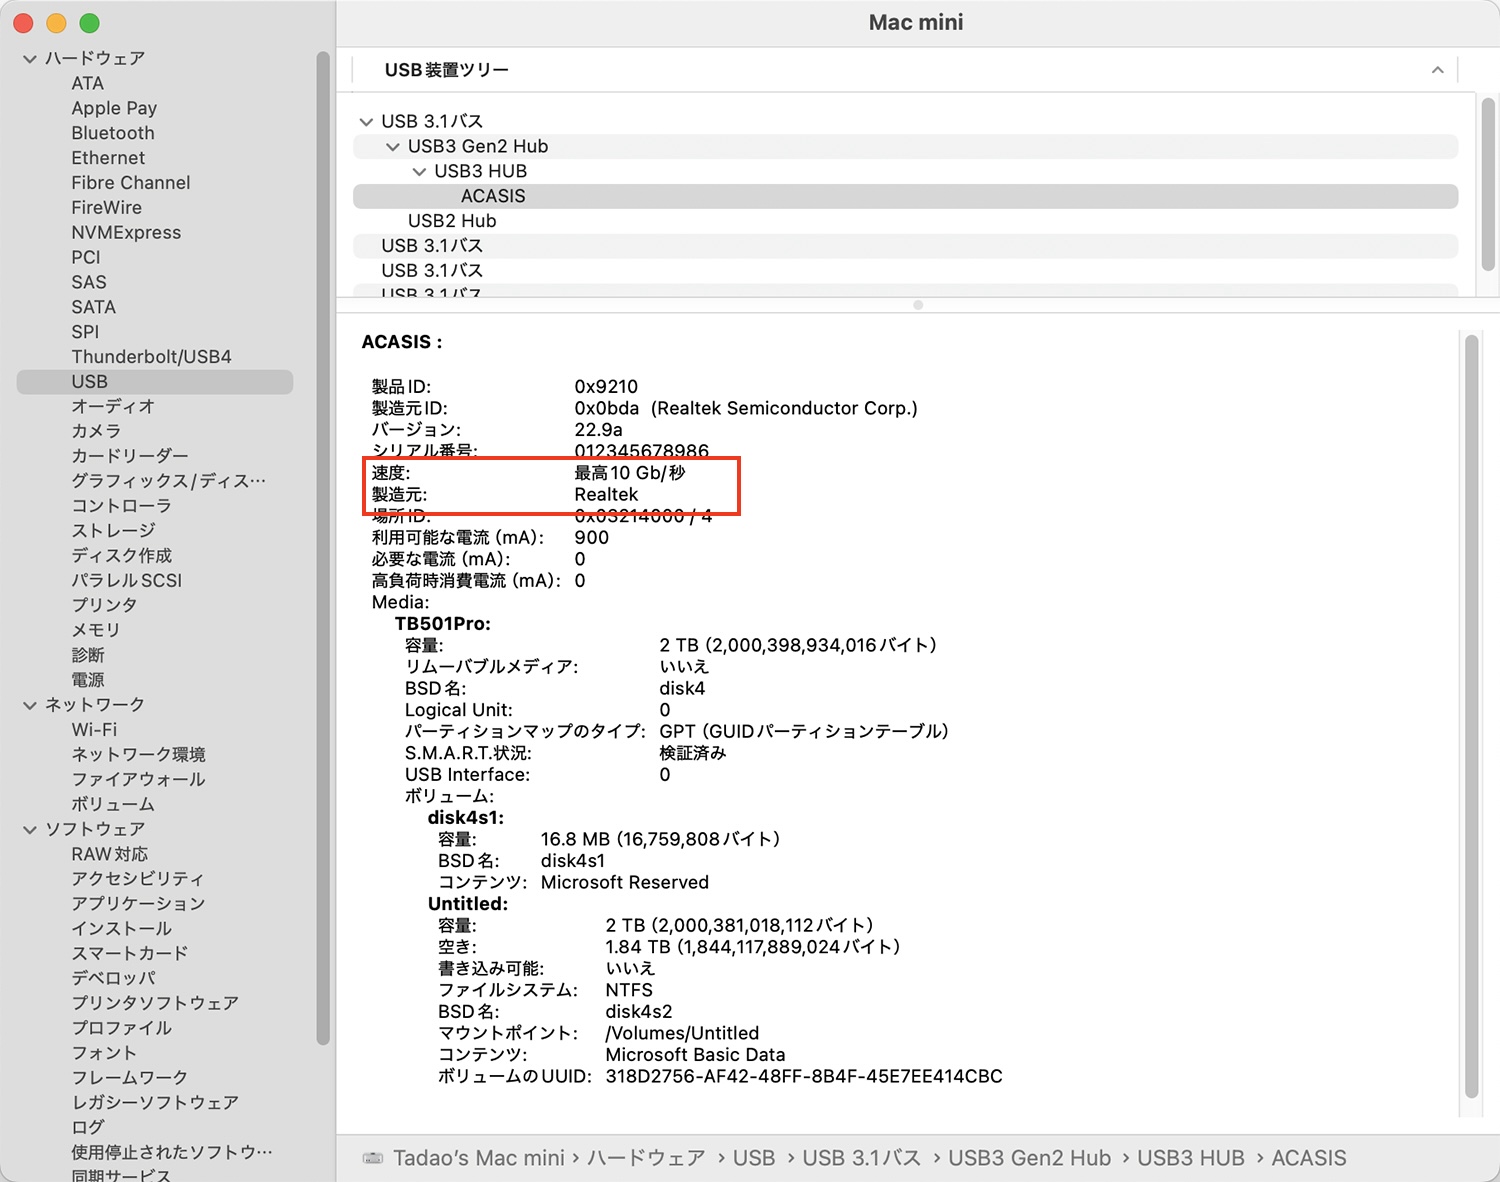Open the プリンタ hardware entry
This screenshot has width=1500, height=1182.
coord(104,605)
